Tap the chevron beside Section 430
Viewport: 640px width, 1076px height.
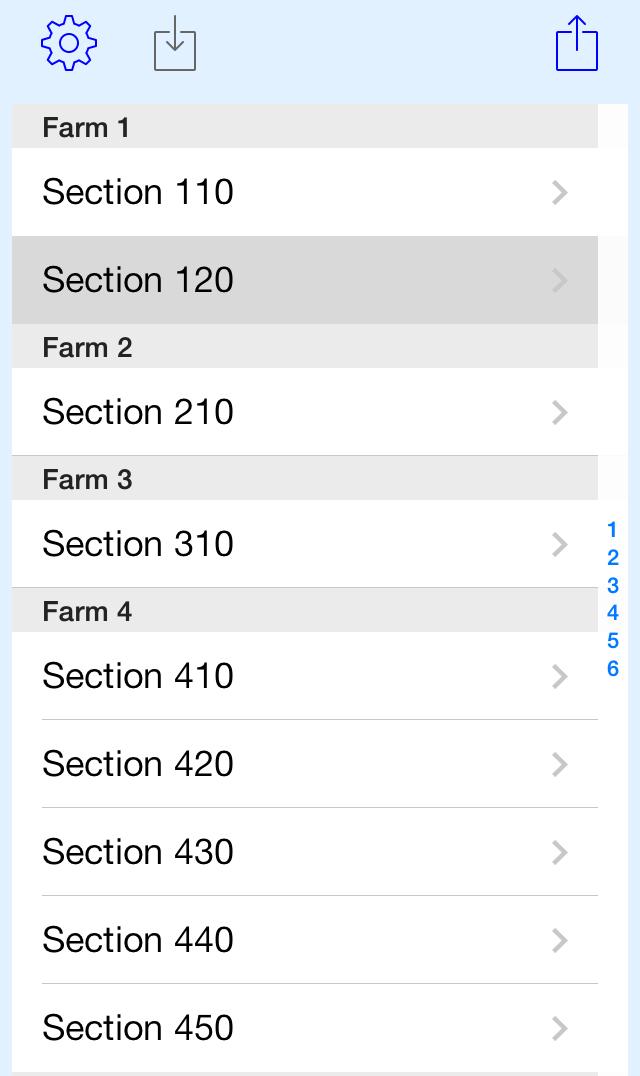click(560, 852)
